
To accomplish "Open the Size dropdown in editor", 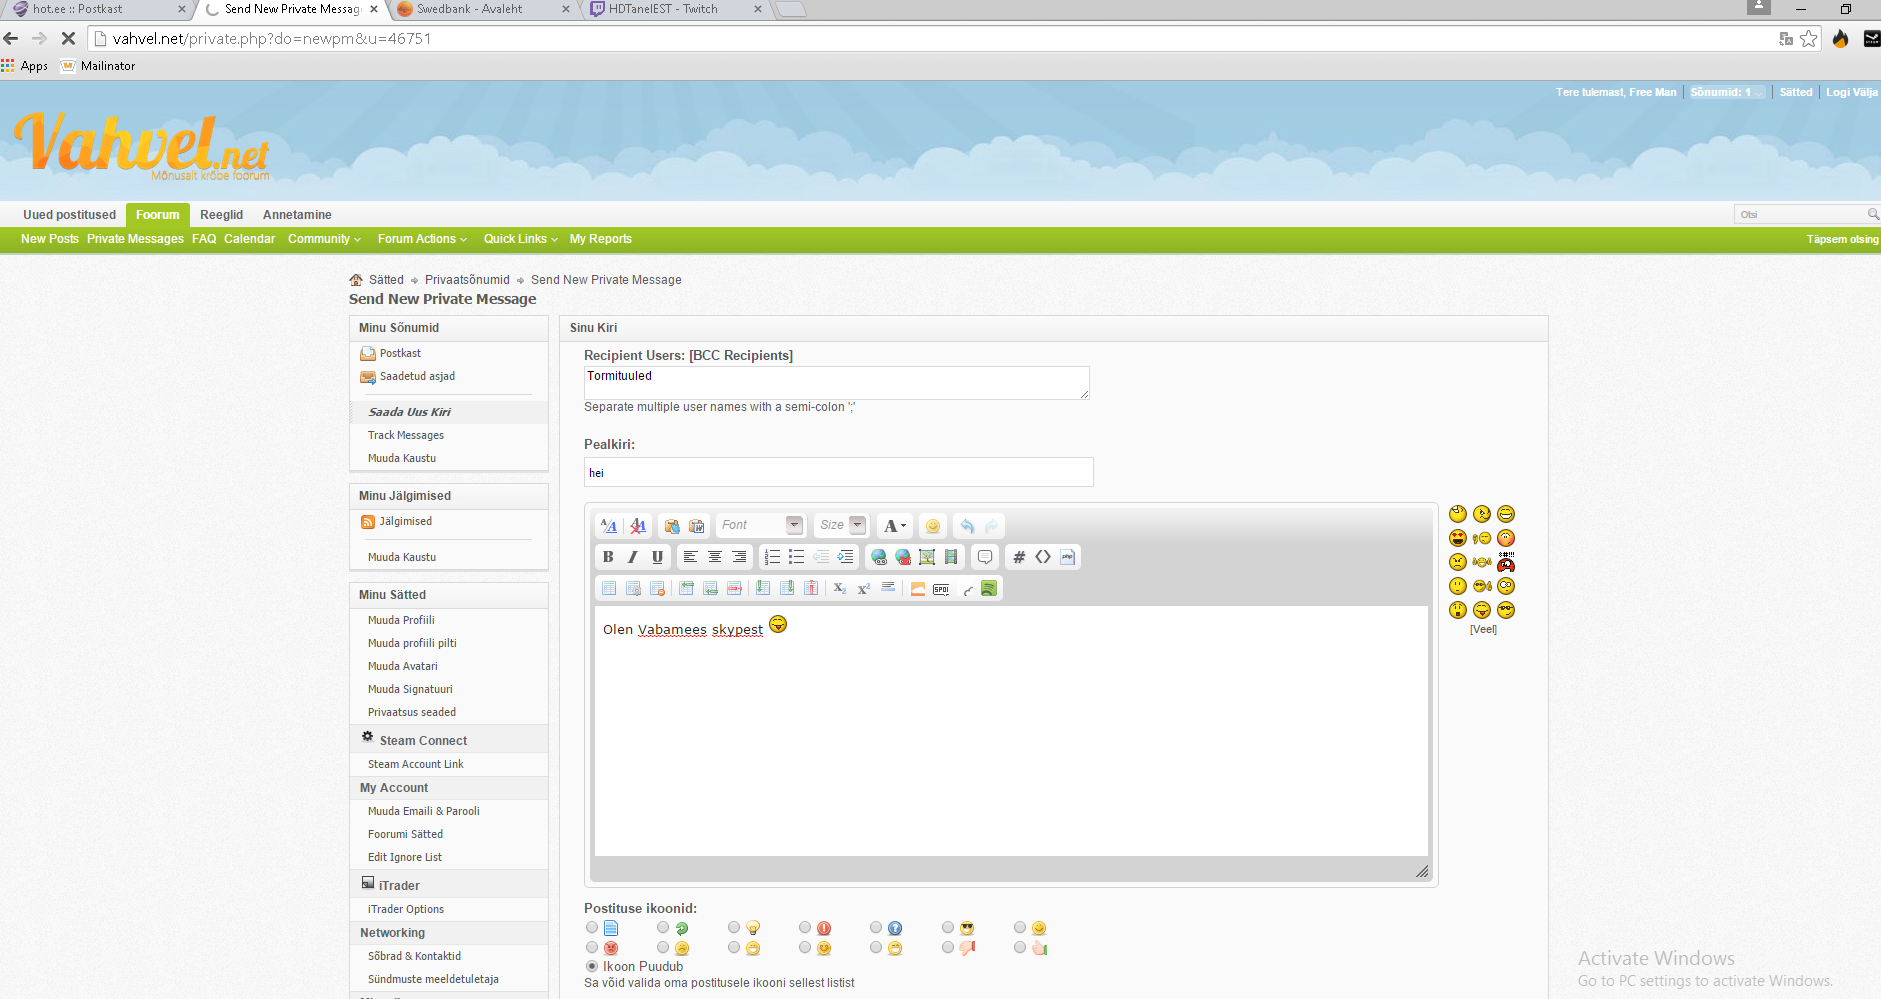I will coord(842,525).
